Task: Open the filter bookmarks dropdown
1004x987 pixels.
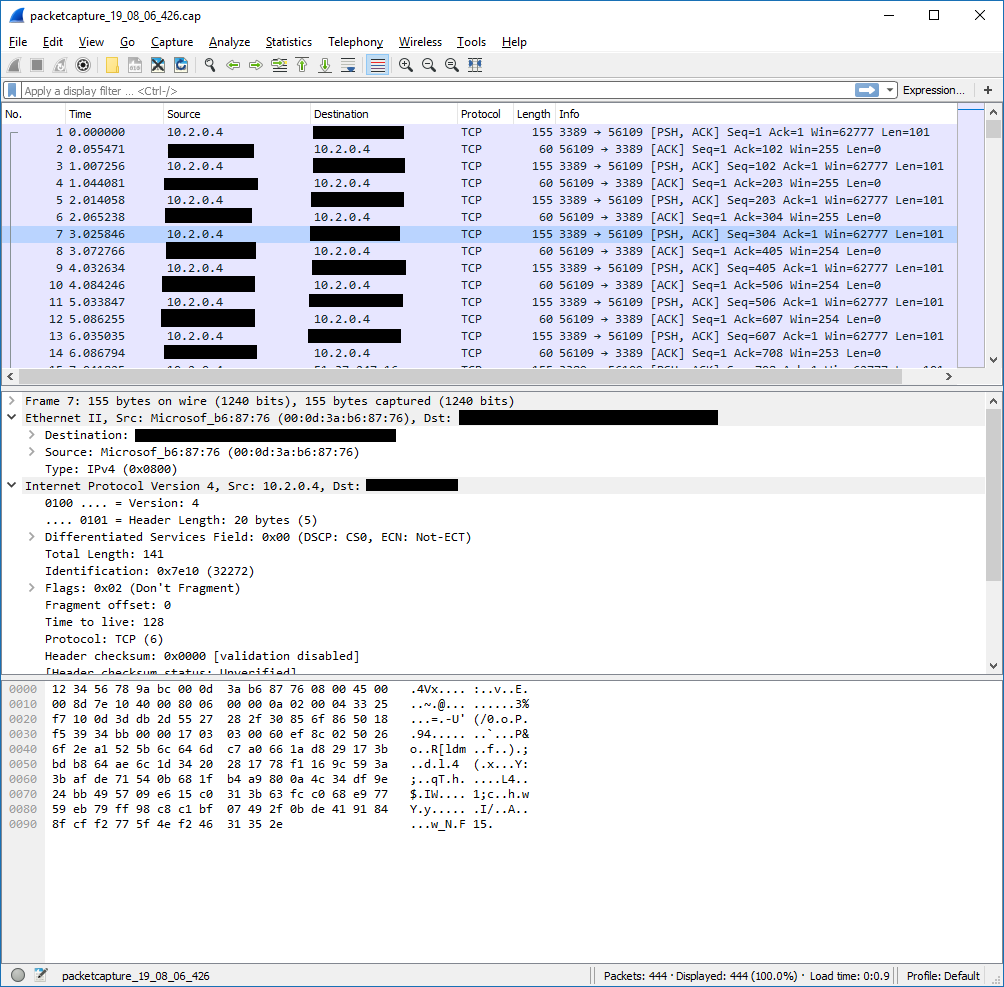Action: click(x=10, y=90)
